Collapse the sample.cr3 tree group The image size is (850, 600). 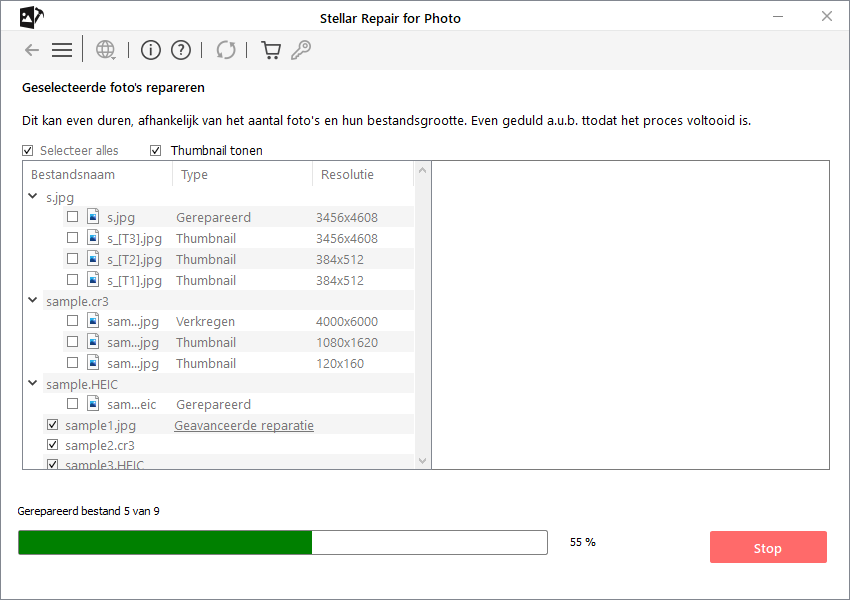coord(34,300)
